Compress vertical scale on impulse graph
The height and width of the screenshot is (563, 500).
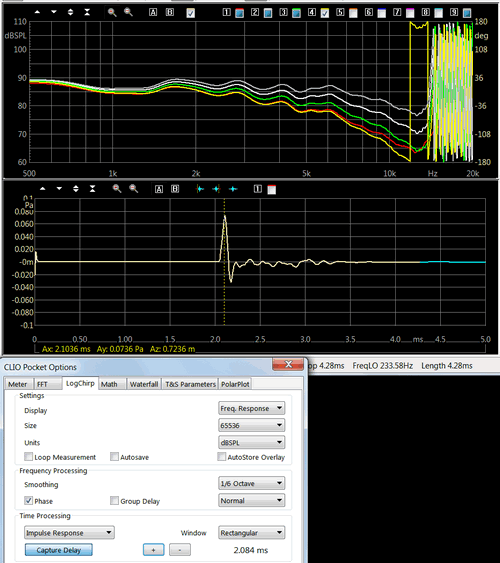92,189
